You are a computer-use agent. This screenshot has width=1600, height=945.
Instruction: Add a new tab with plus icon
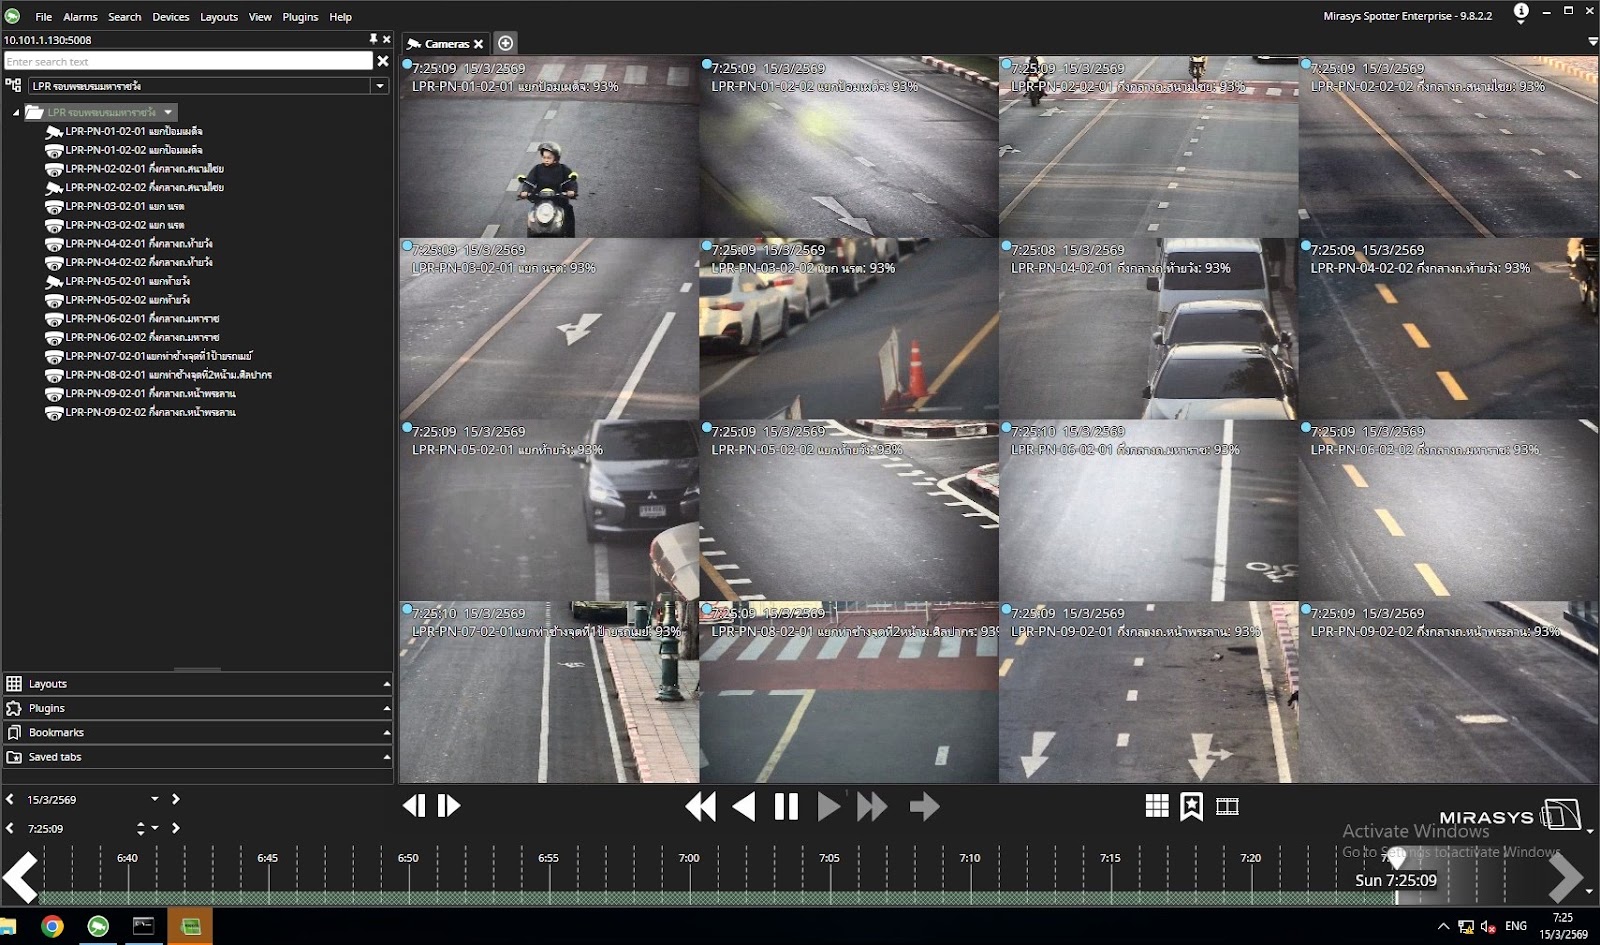pos(506,43)
